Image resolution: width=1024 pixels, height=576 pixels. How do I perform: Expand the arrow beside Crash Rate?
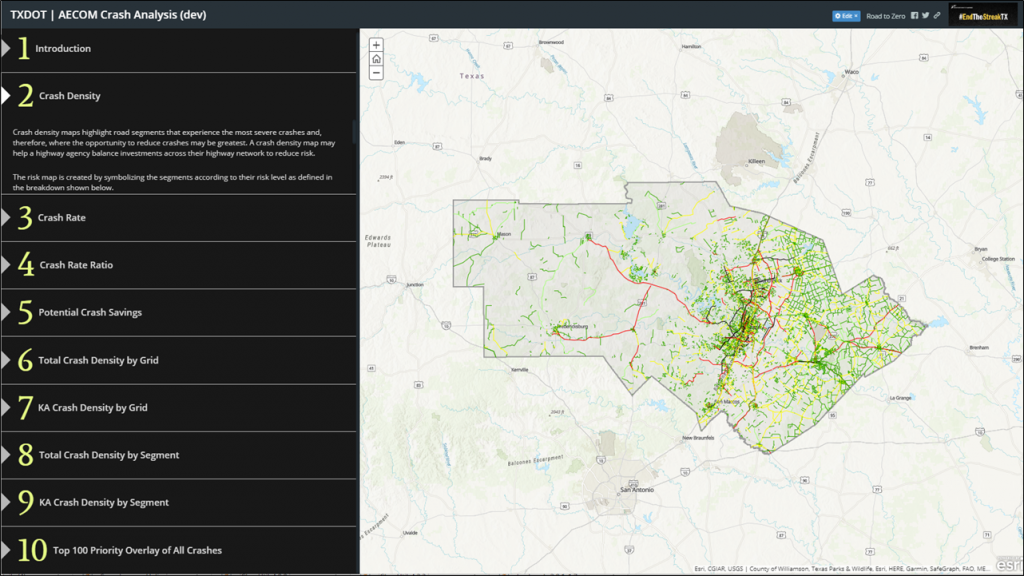tap(6, 217)
